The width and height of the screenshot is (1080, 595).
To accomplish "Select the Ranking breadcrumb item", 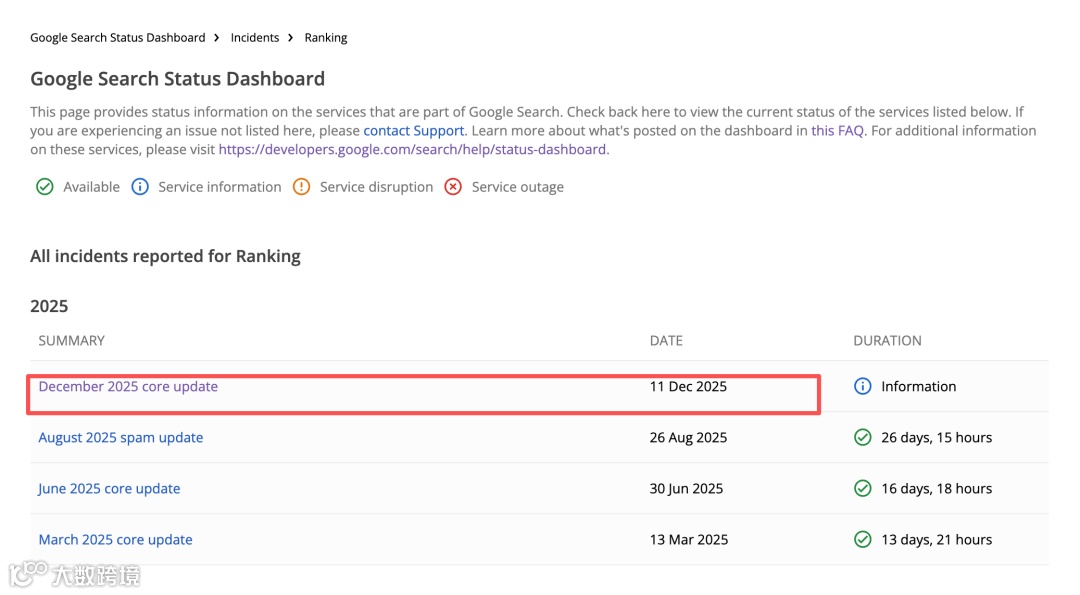I will [x=326, y=38].
